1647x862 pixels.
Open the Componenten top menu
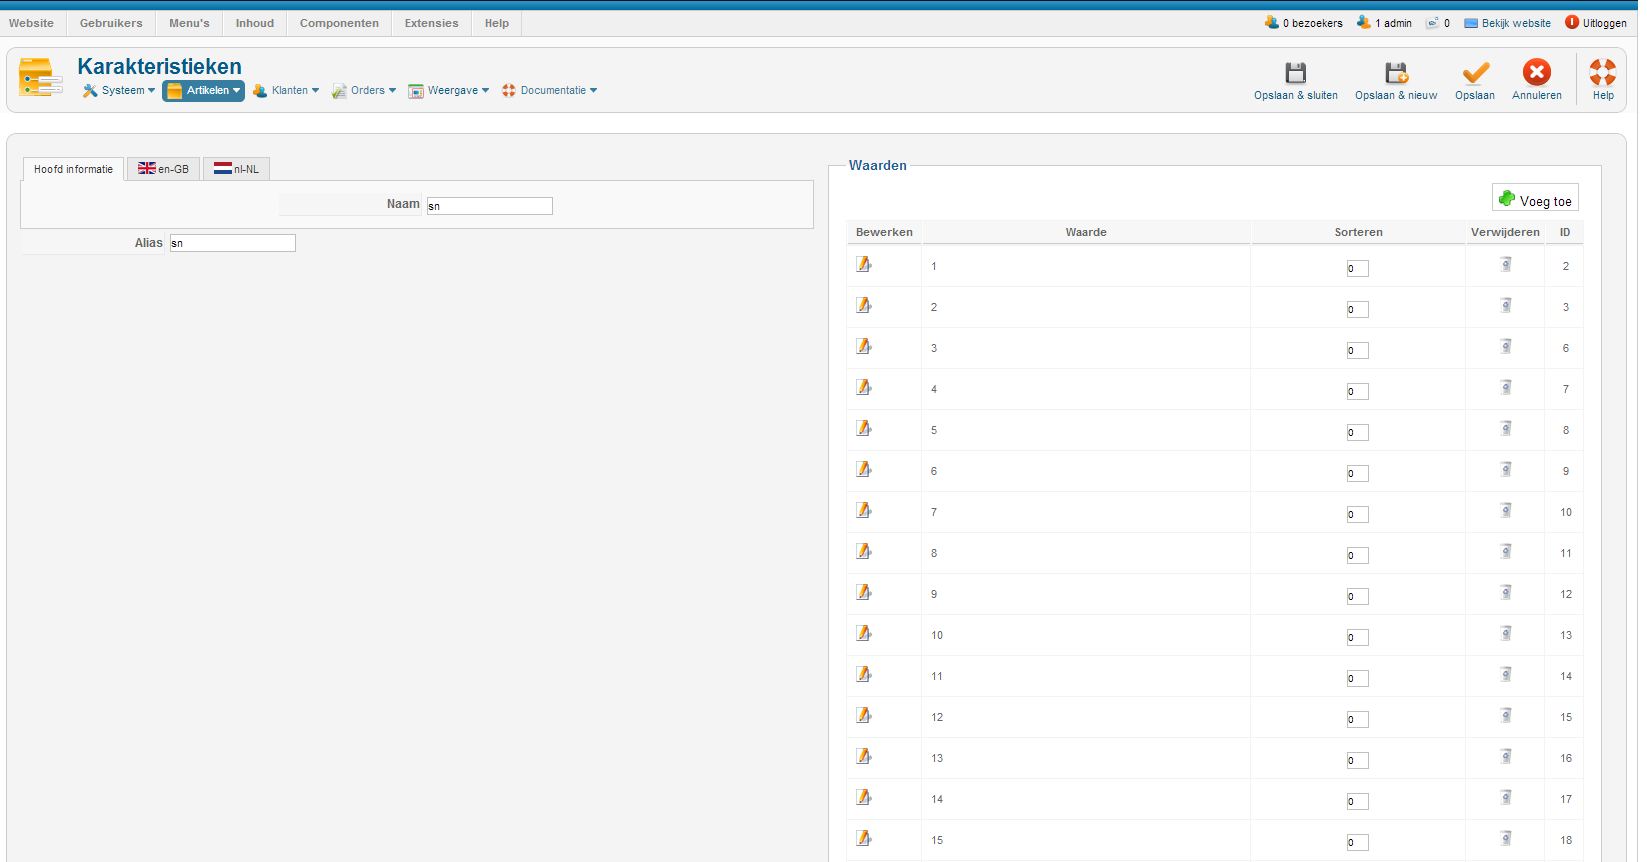click(x=339, y=23)
